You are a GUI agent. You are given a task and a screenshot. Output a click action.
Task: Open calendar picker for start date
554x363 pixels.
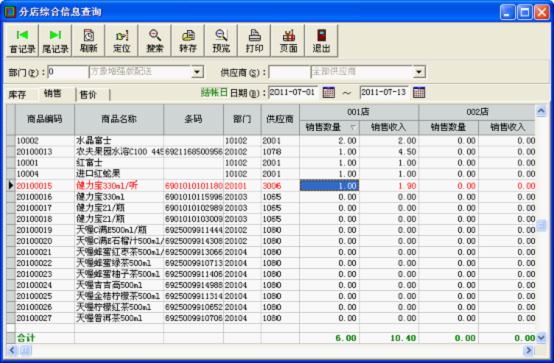tap(329, 93)
